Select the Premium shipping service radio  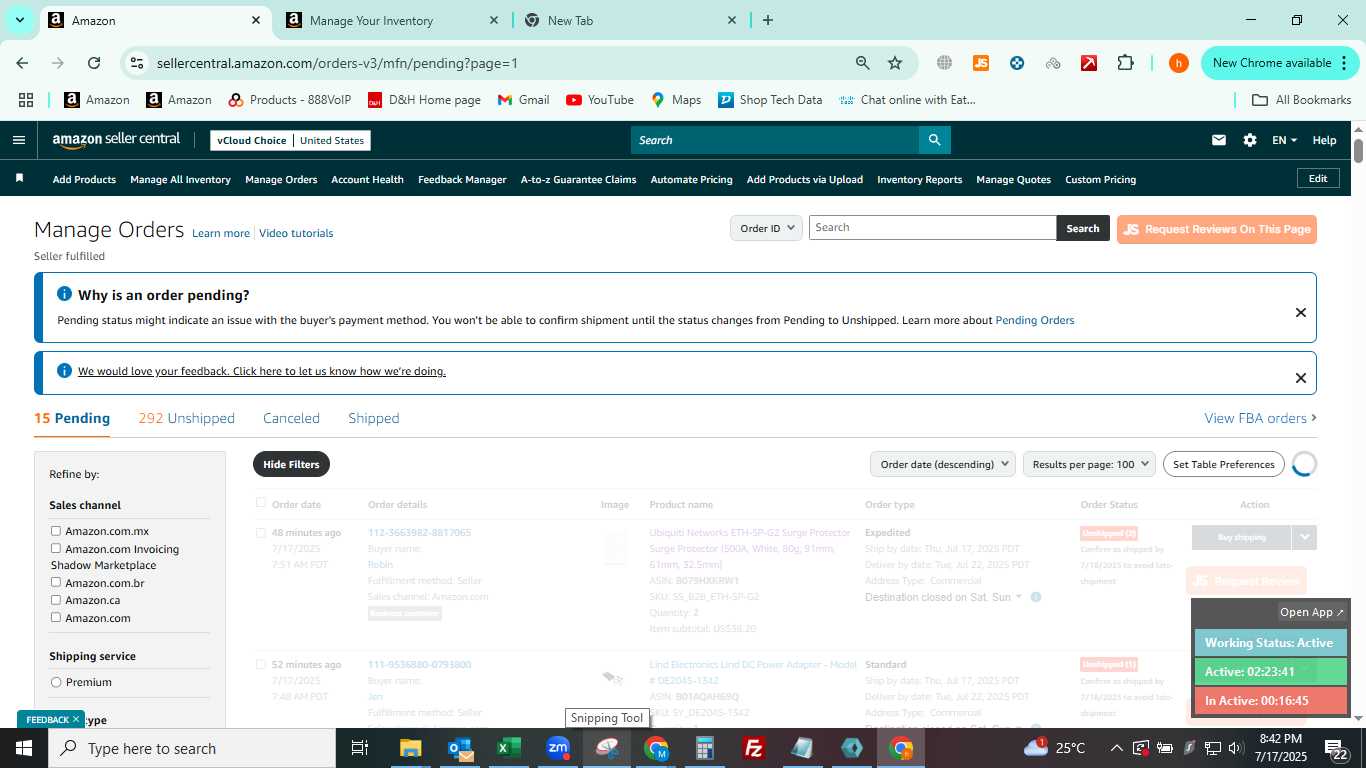(56, 682)
